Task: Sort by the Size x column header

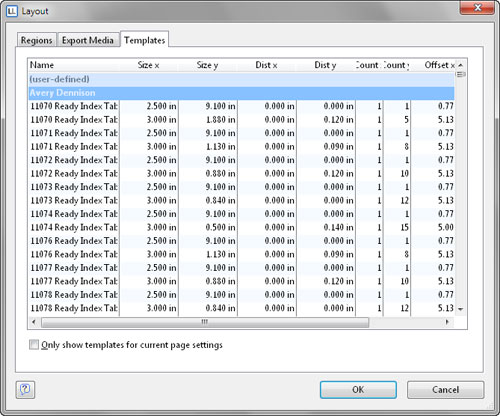Action: 149,65
